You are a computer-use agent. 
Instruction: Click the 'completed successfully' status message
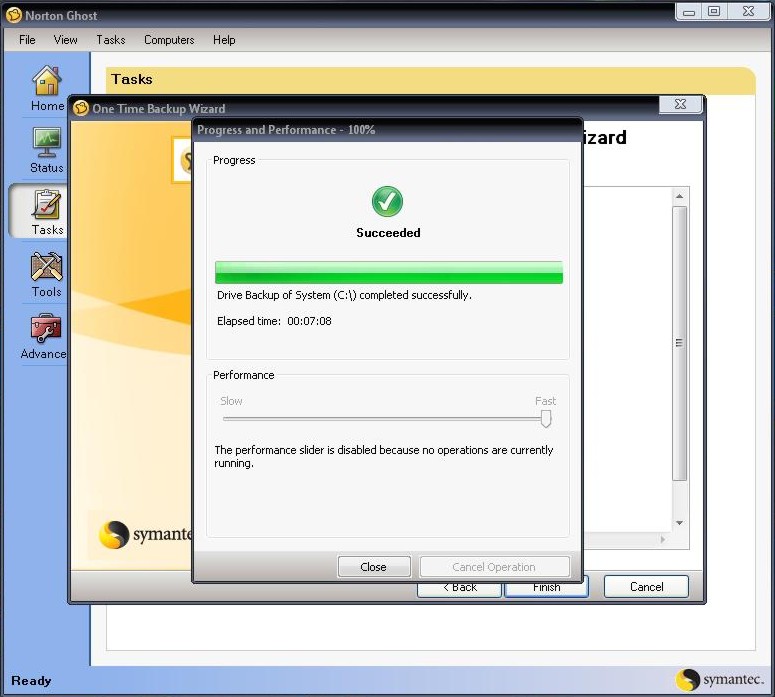point(344,295)
